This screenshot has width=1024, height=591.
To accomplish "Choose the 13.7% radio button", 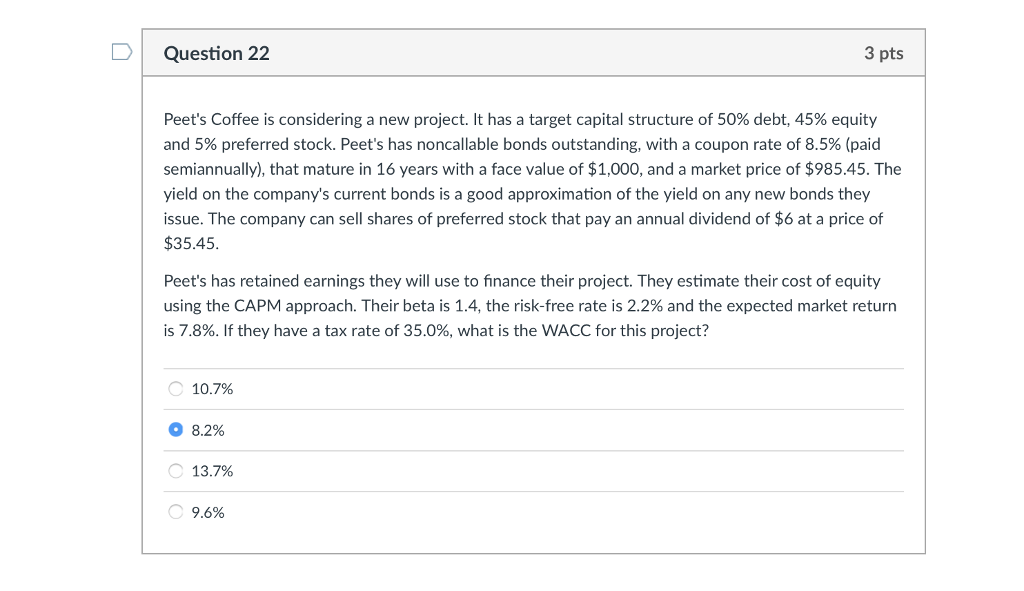I will tap(176, 471).
